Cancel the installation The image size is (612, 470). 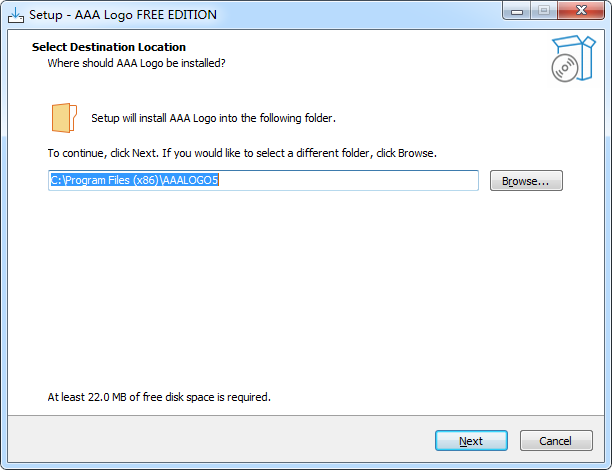tap(555, 441)
